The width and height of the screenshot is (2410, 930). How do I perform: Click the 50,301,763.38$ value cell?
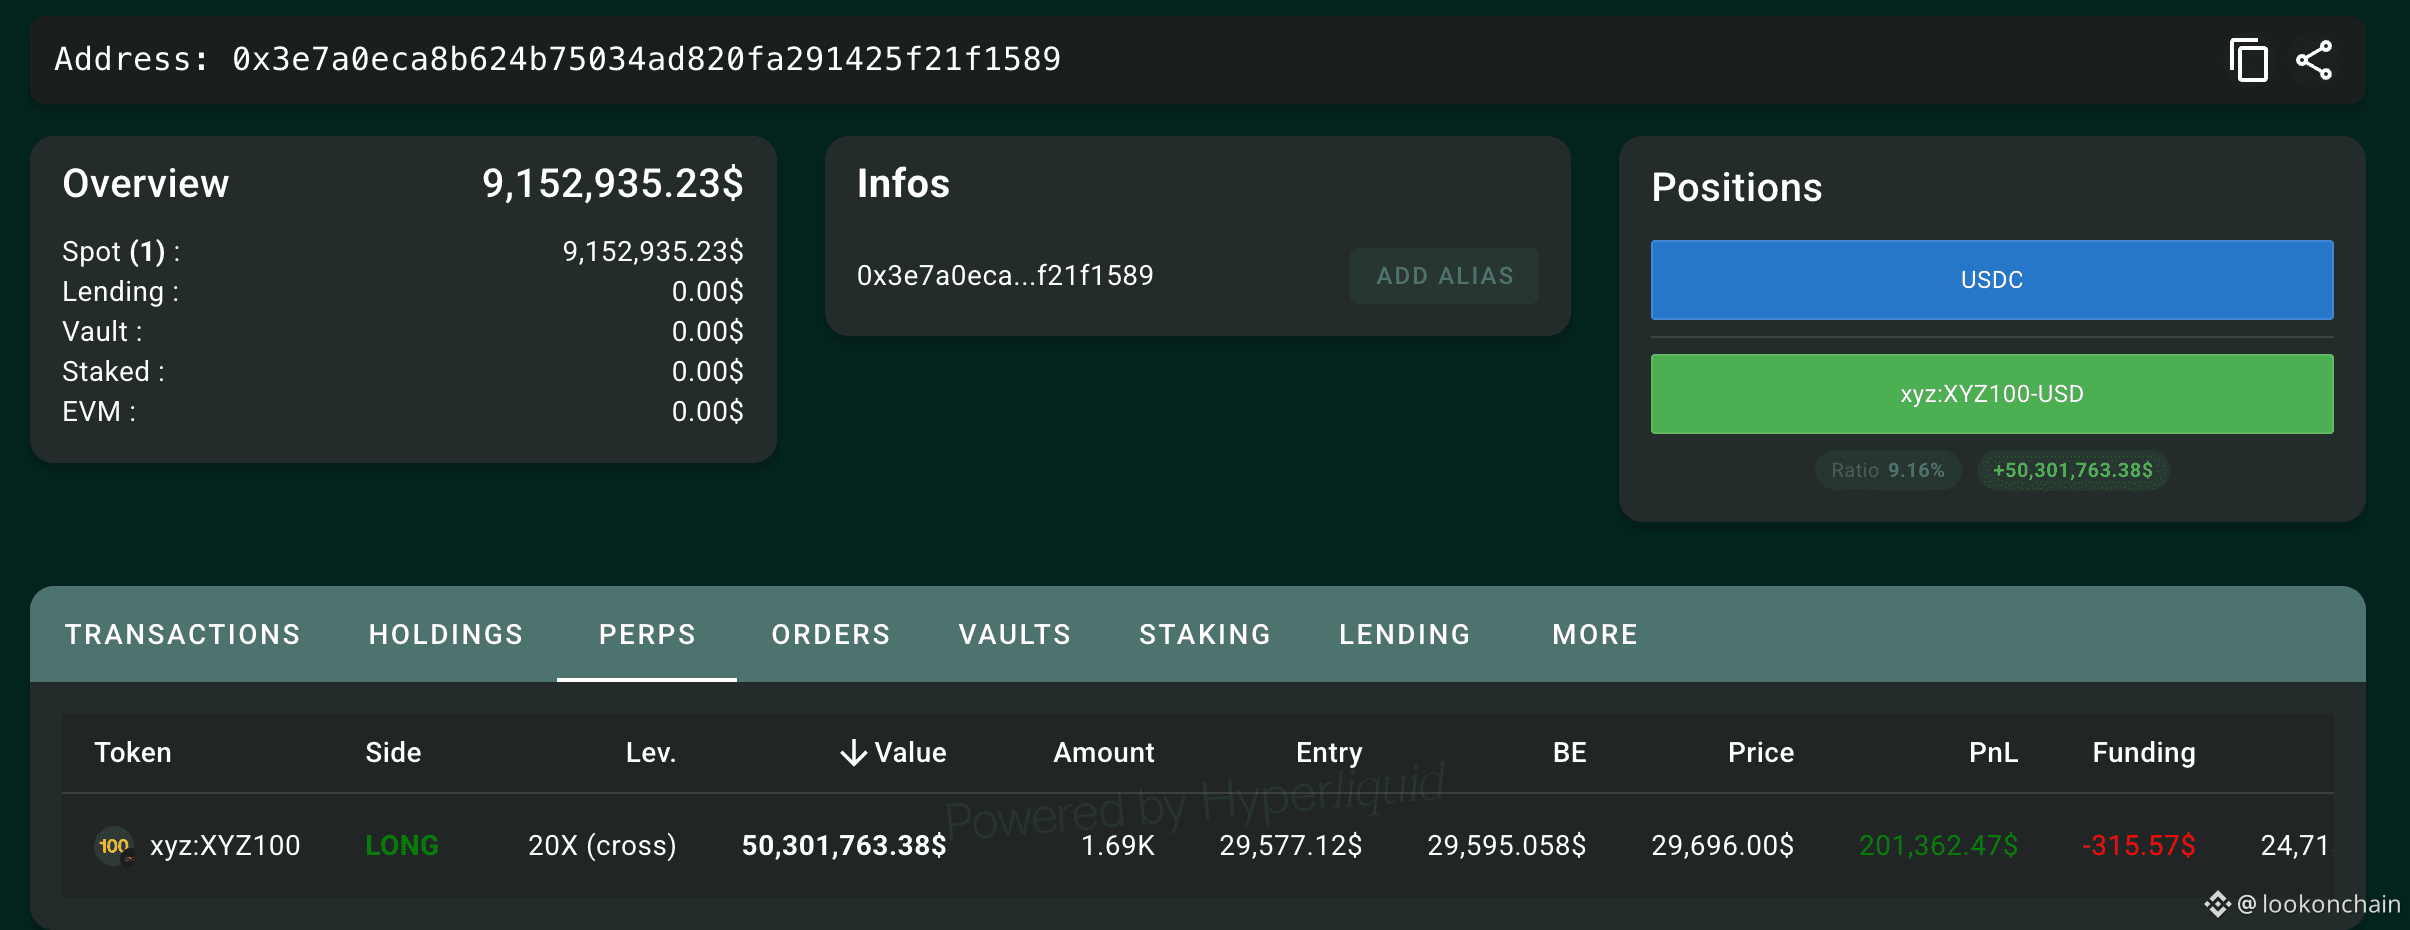(844, 846)
